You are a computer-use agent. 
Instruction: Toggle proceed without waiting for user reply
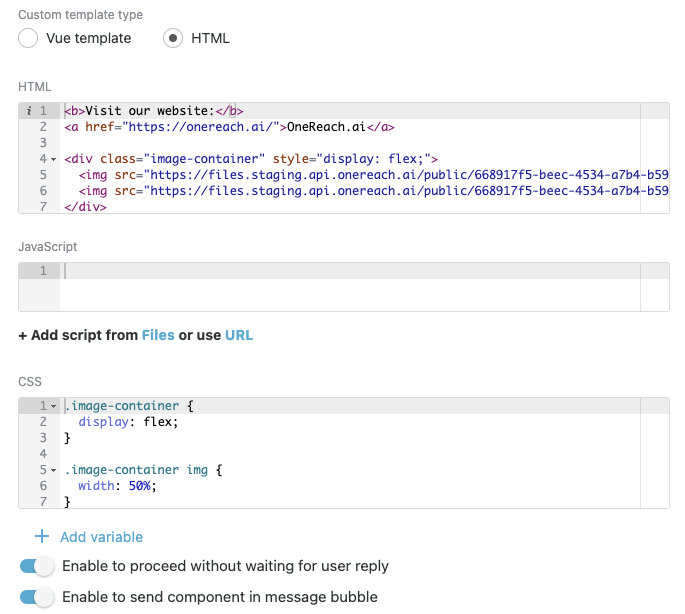(x=36, y=566)
